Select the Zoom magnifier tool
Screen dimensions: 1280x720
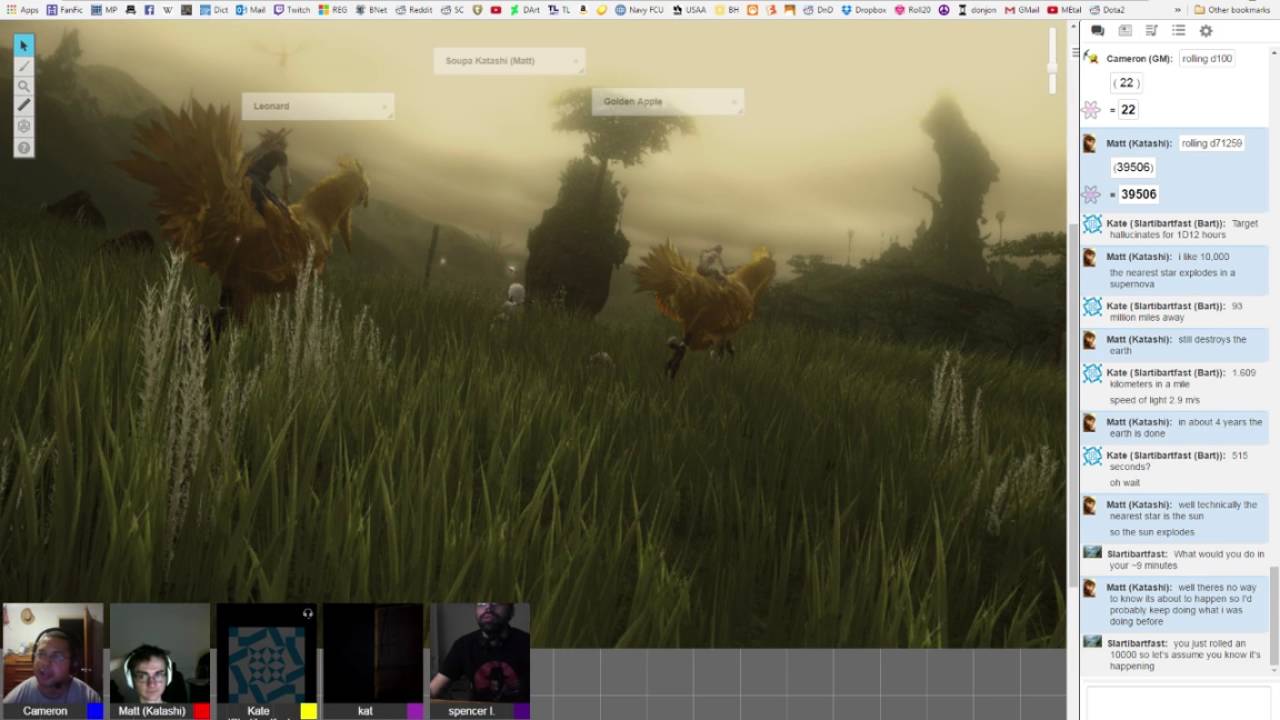pos(24,86)
